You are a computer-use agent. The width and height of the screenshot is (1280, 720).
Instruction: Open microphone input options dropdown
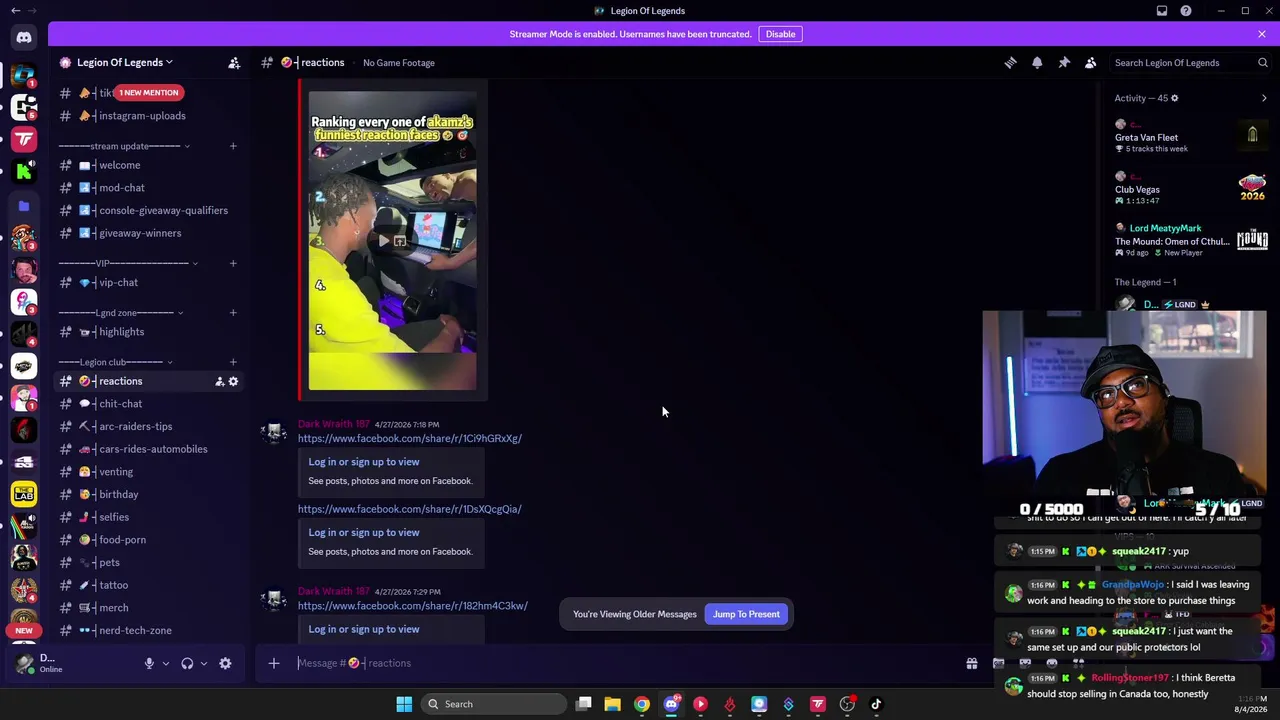166,663
